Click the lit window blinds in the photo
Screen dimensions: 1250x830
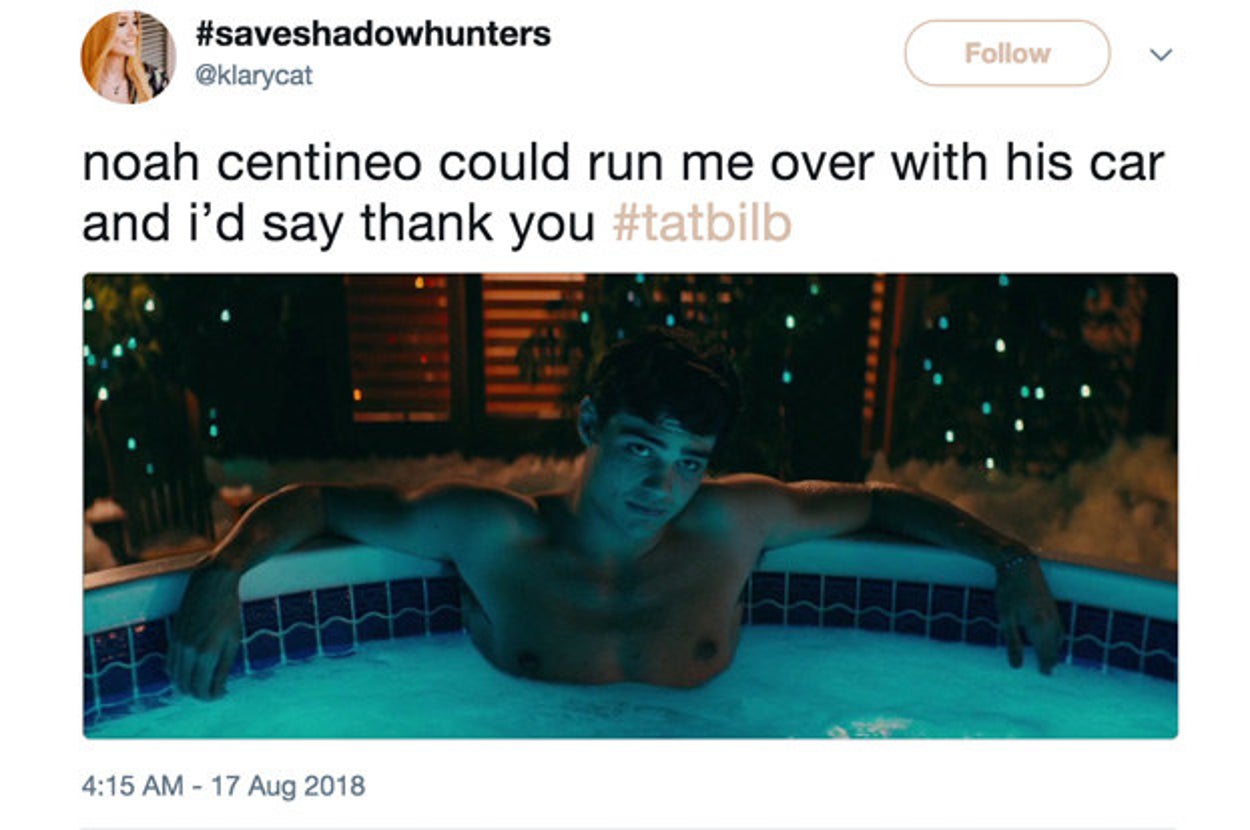[465, 345]
